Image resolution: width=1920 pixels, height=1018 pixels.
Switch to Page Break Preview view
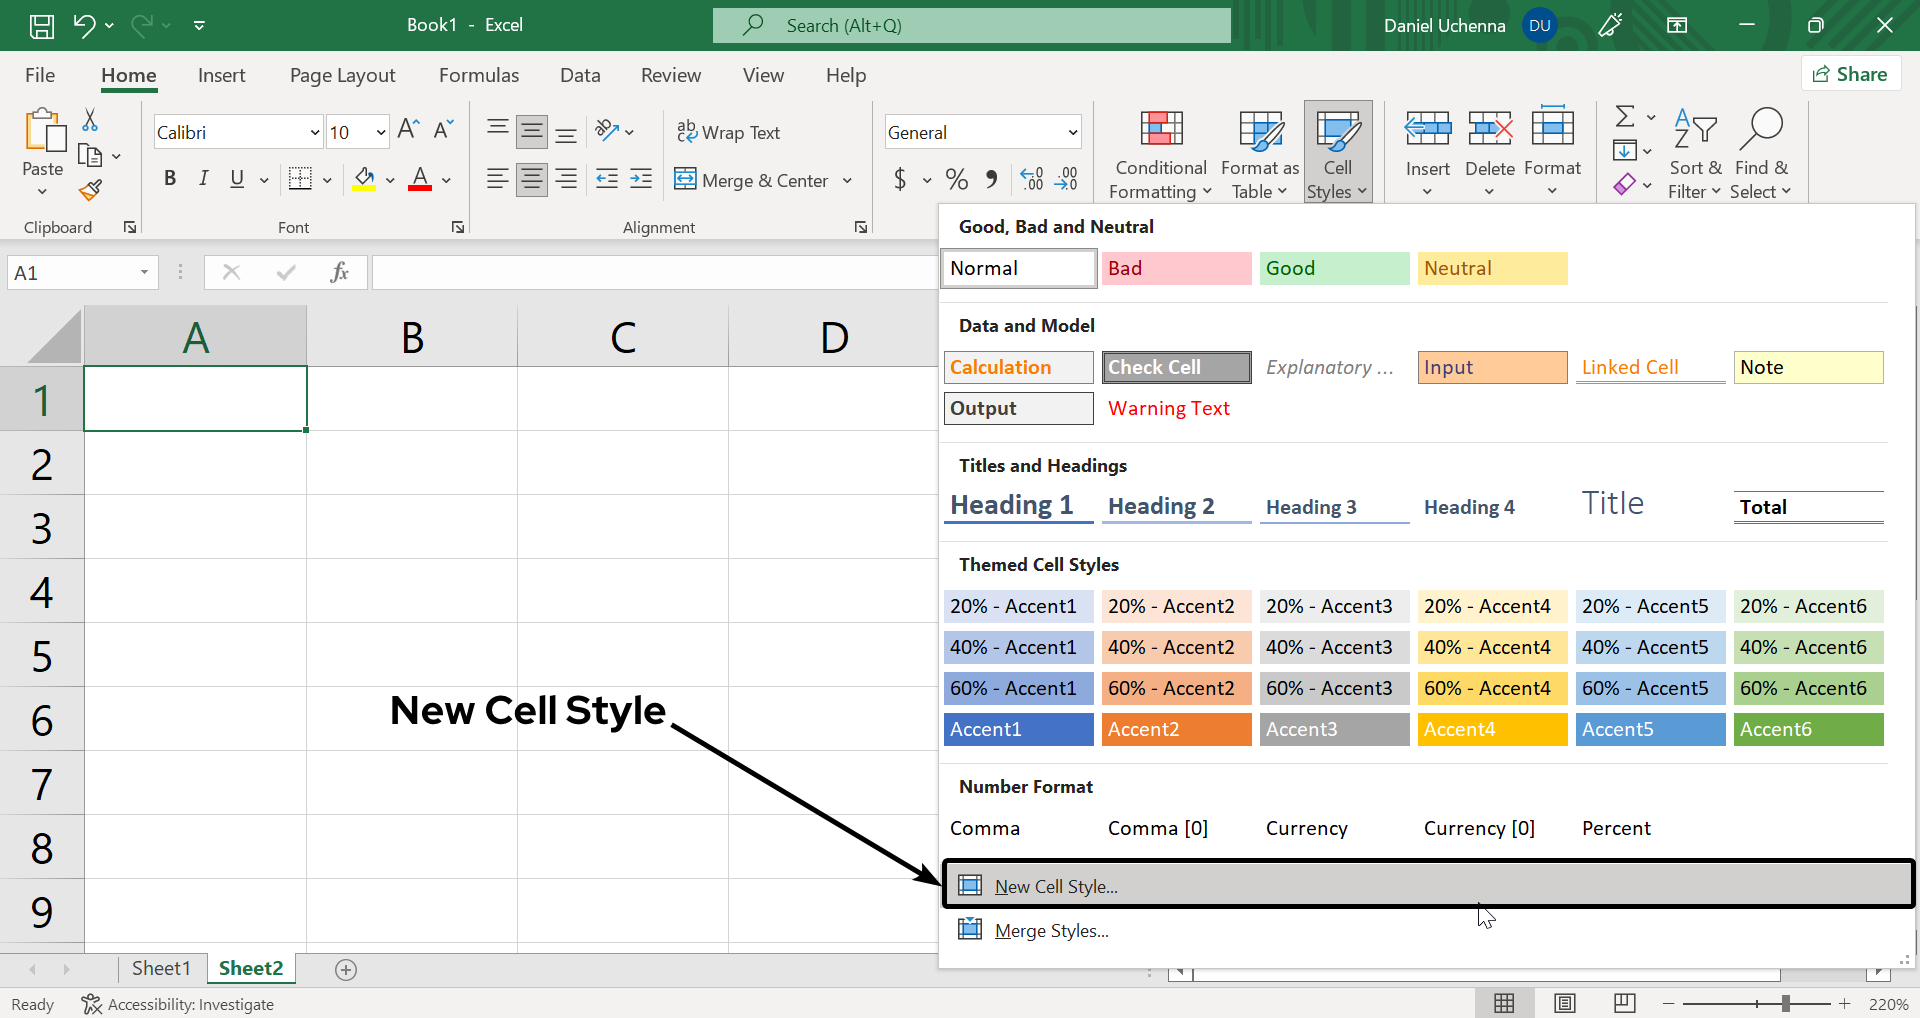pyautogui.click(x=1624, y=1003)
